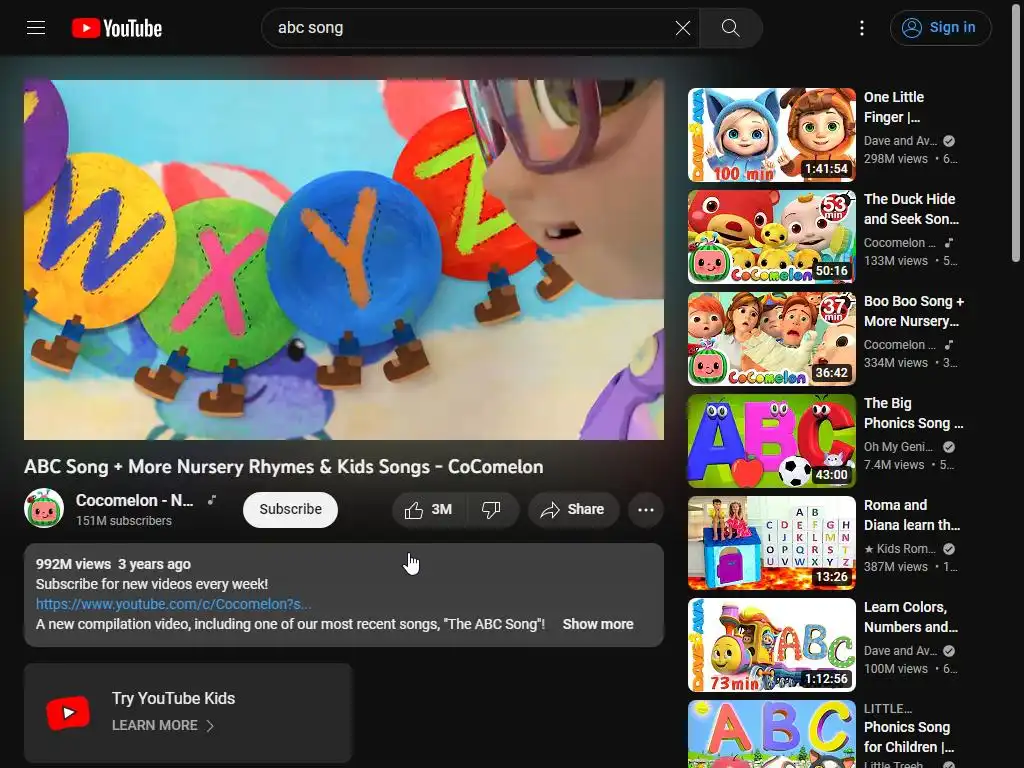Subscribe to the Cocomelon channel
The image size is (1024, 768).
291,509
